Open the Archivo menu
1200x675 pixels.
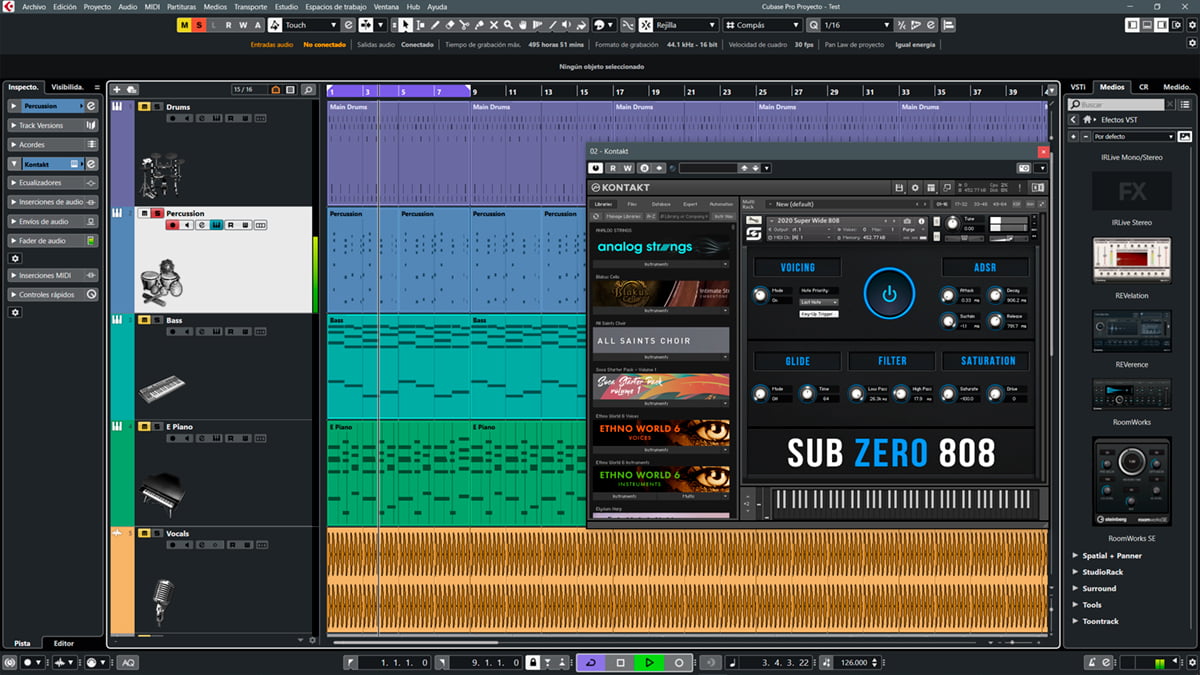click(33, 6)
